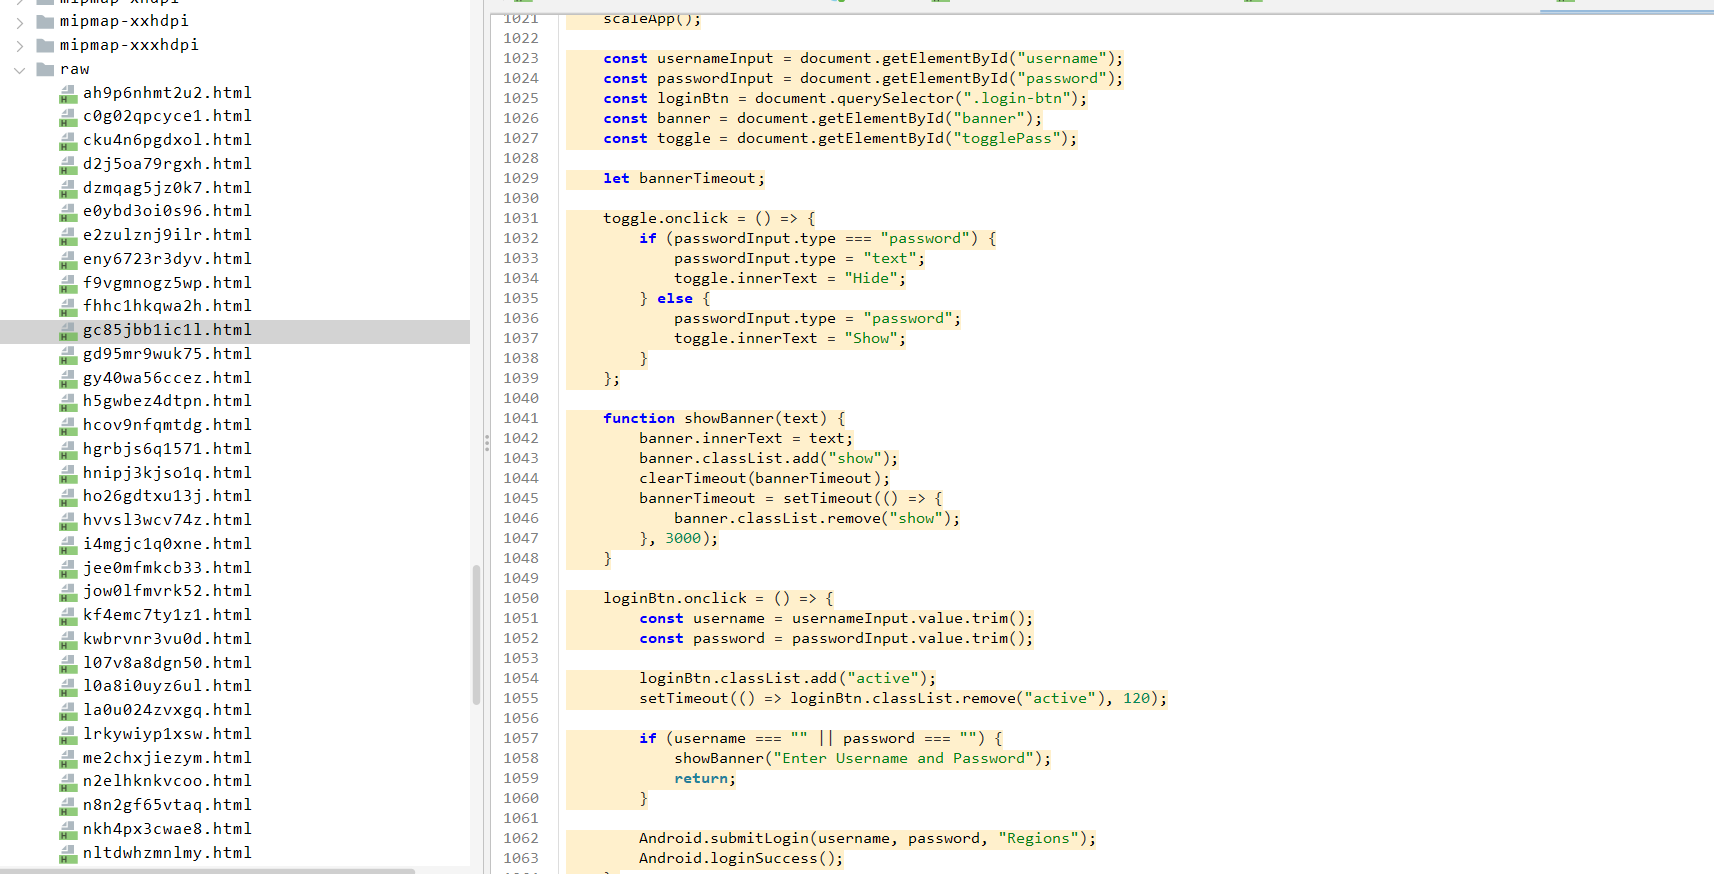
Task: Click the file icon beside gd95mr9wuk75.html
Action: [x=68, y=355]
